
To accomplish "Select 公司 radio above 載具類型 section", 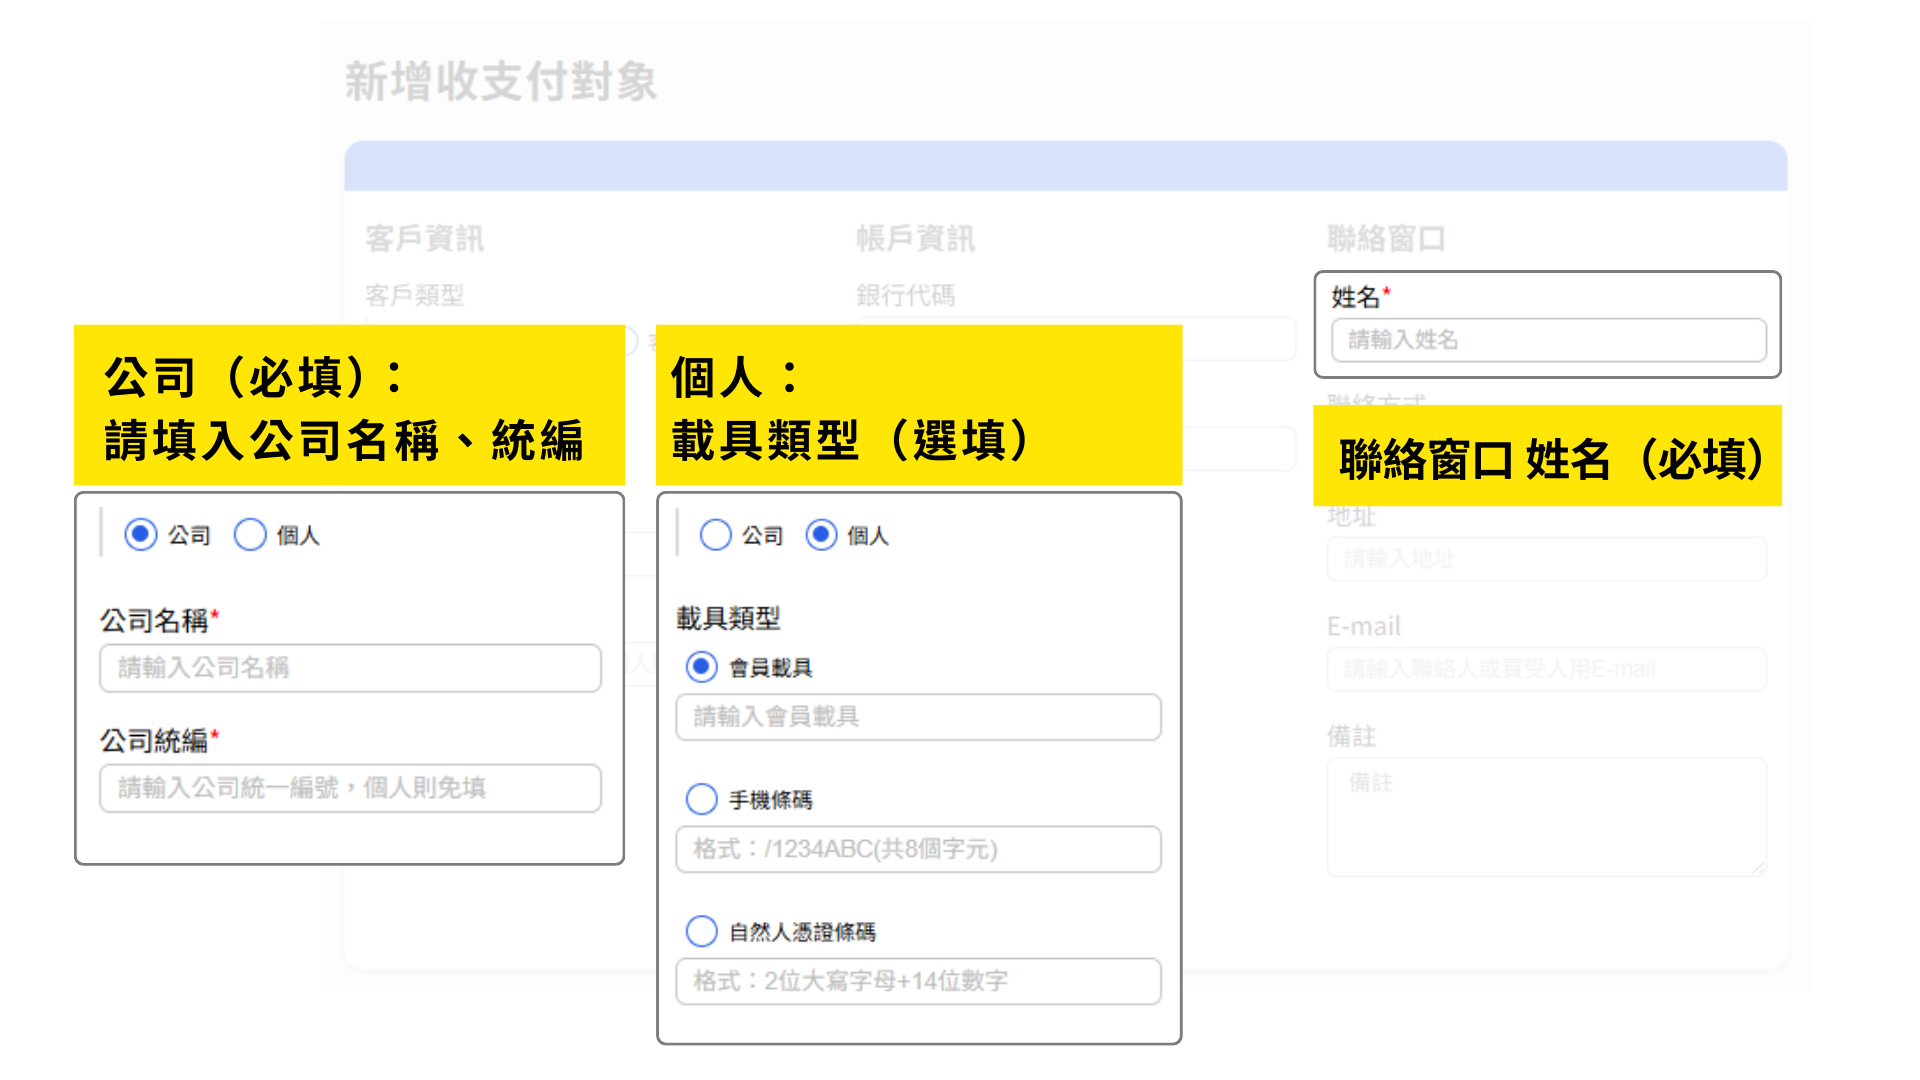I will 715,535.
